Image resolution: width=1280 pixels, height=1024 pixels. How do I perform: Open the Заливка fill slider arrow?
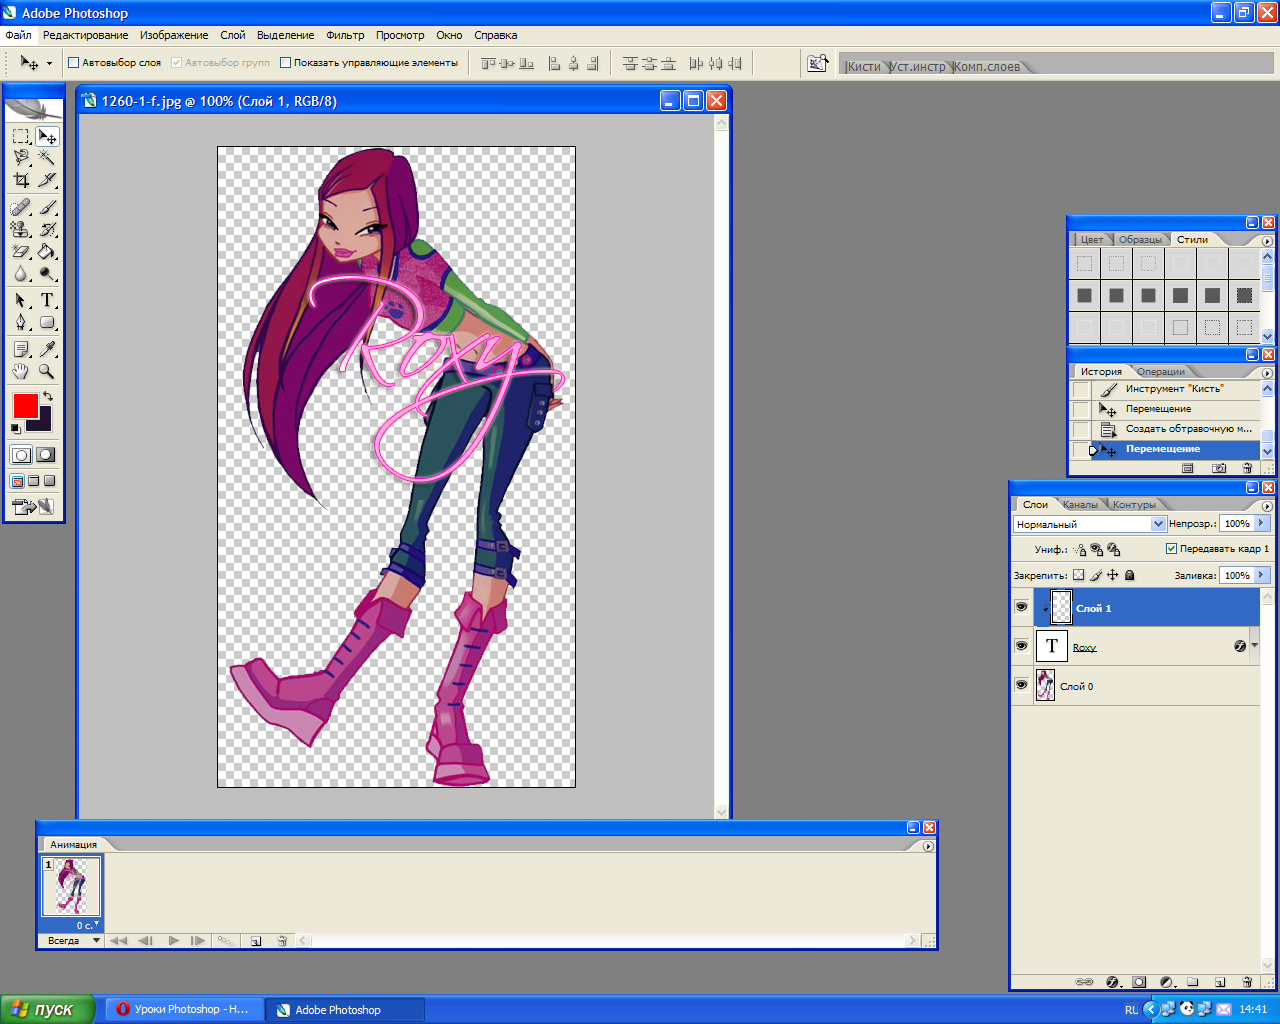1261,575
